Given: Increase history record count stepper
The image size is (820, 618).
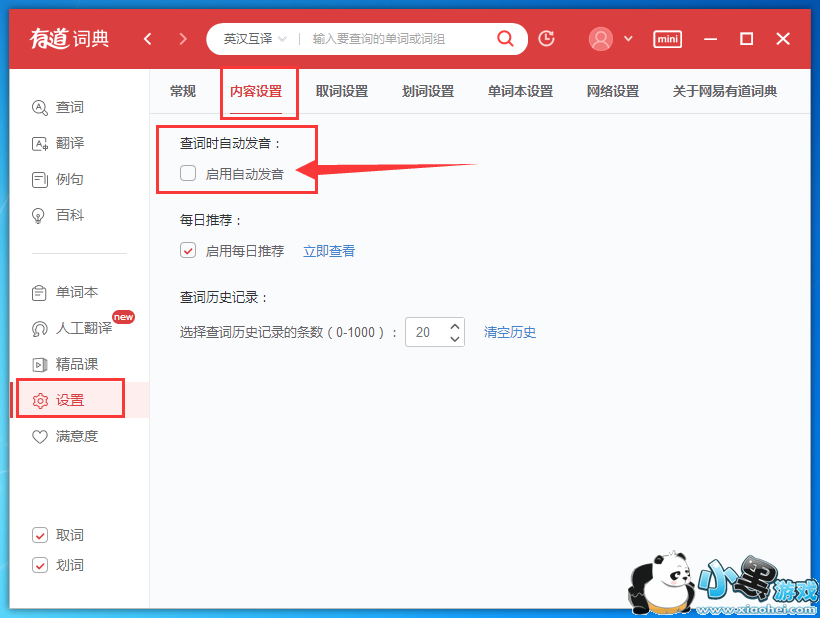Looking at the screenshot, I should coord(455,326).
